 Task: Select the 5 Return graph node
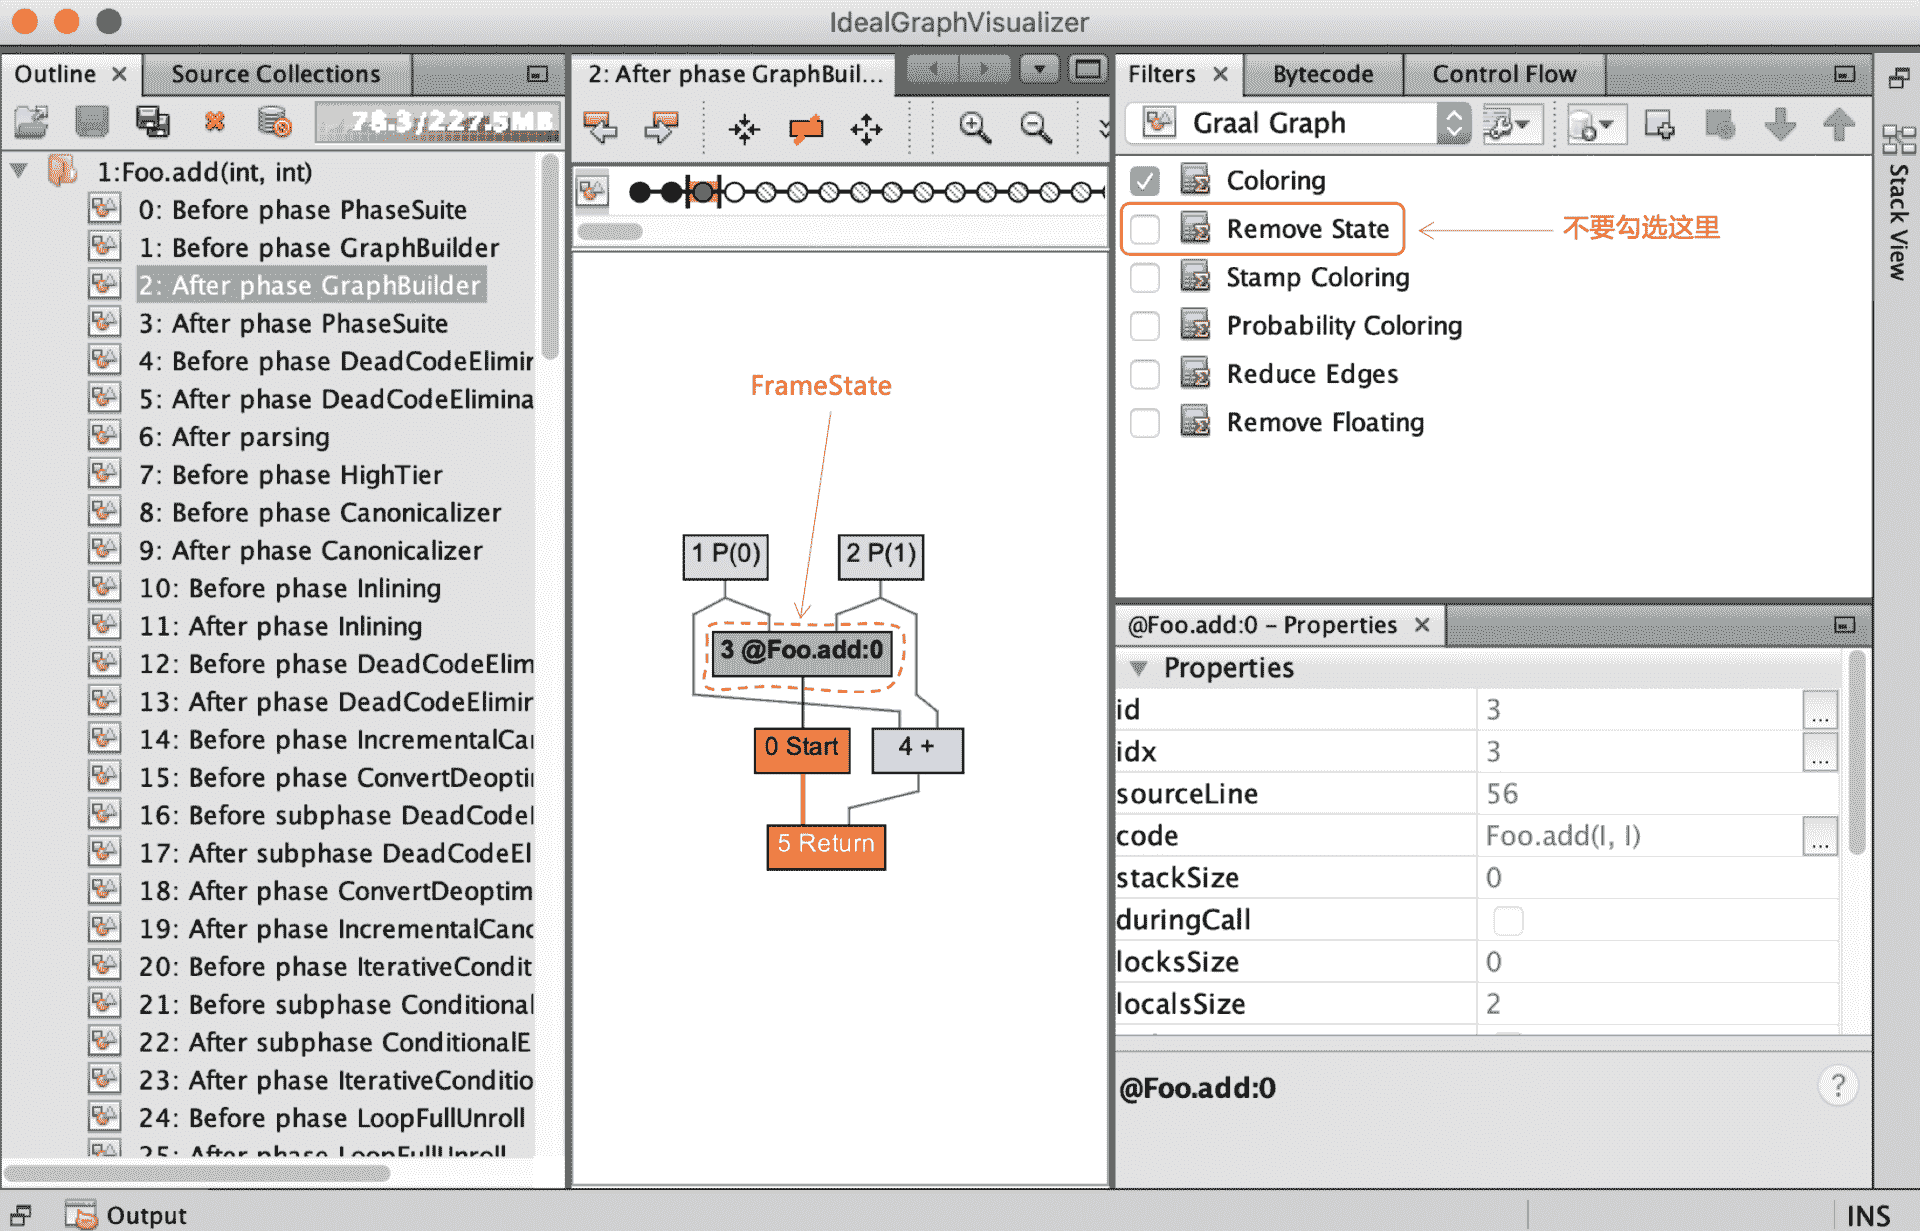point(825,844)
